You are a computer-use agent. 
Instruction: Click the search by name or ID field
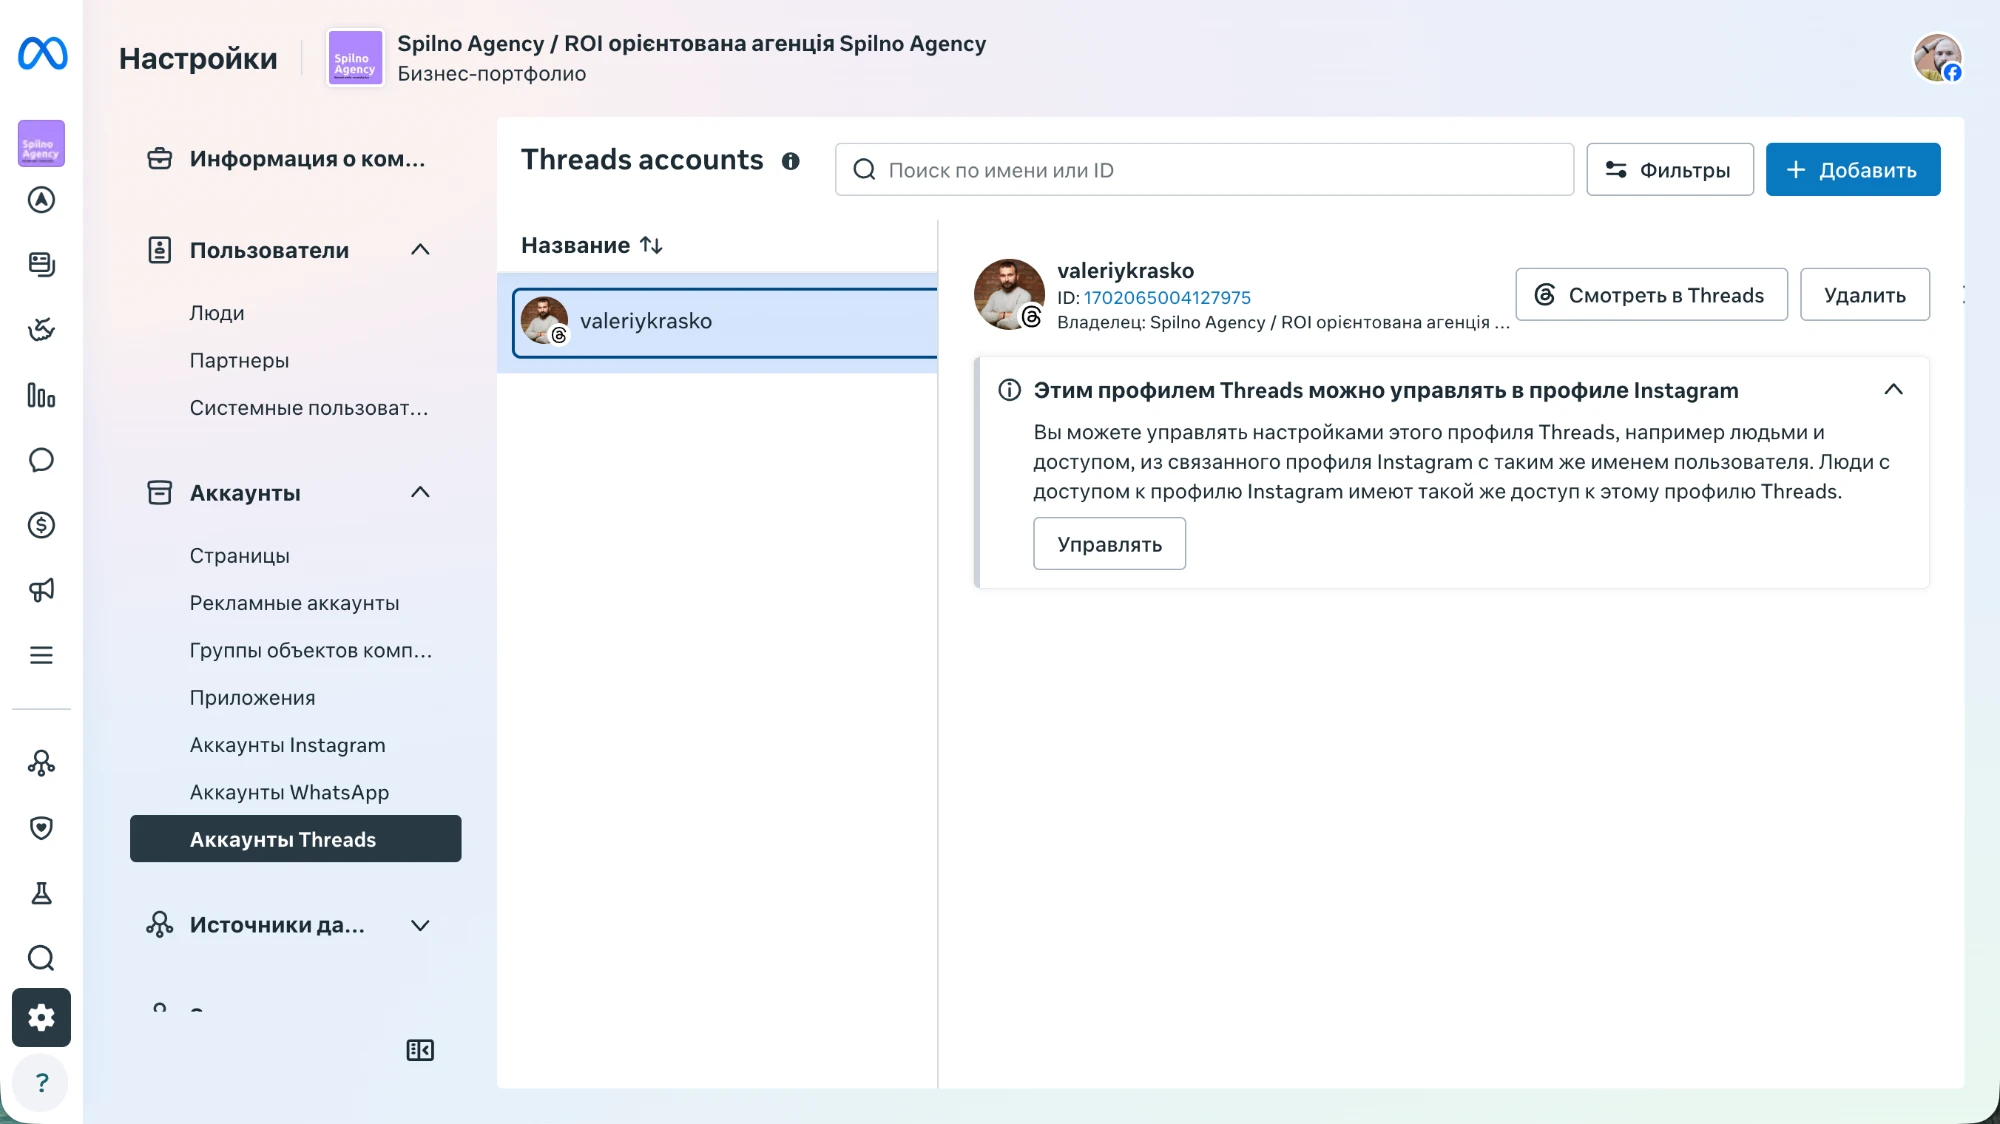coord(1204,170)
